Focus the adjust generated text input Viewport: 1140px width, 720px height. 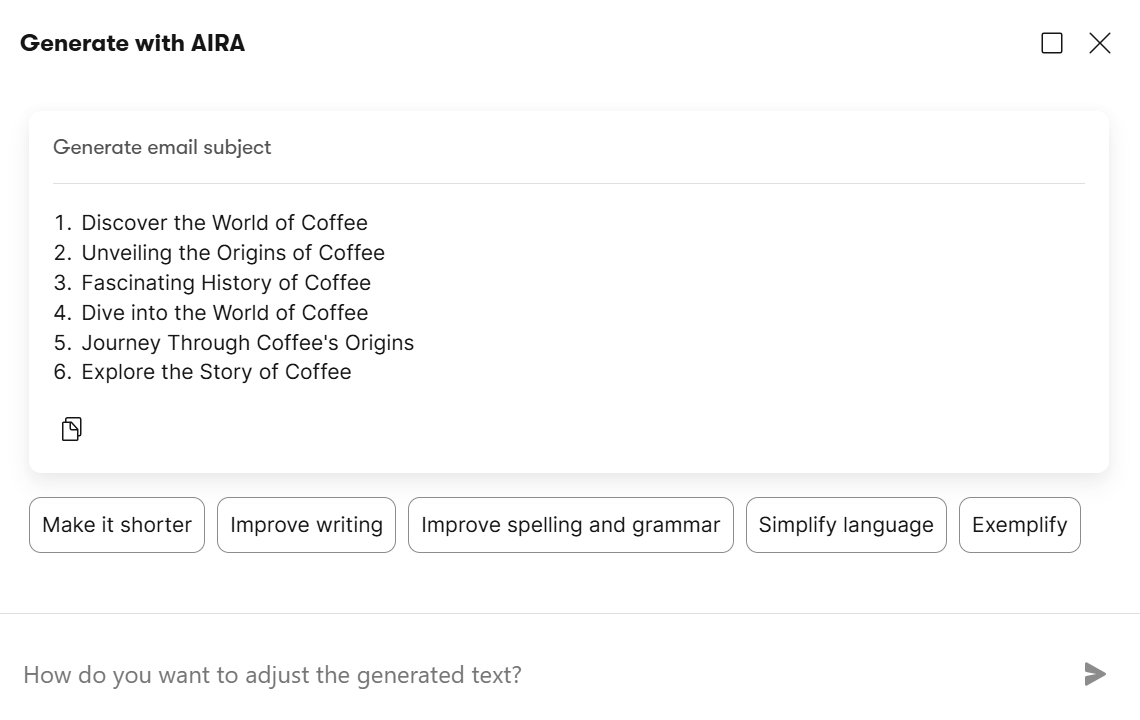tap(540, 675)
